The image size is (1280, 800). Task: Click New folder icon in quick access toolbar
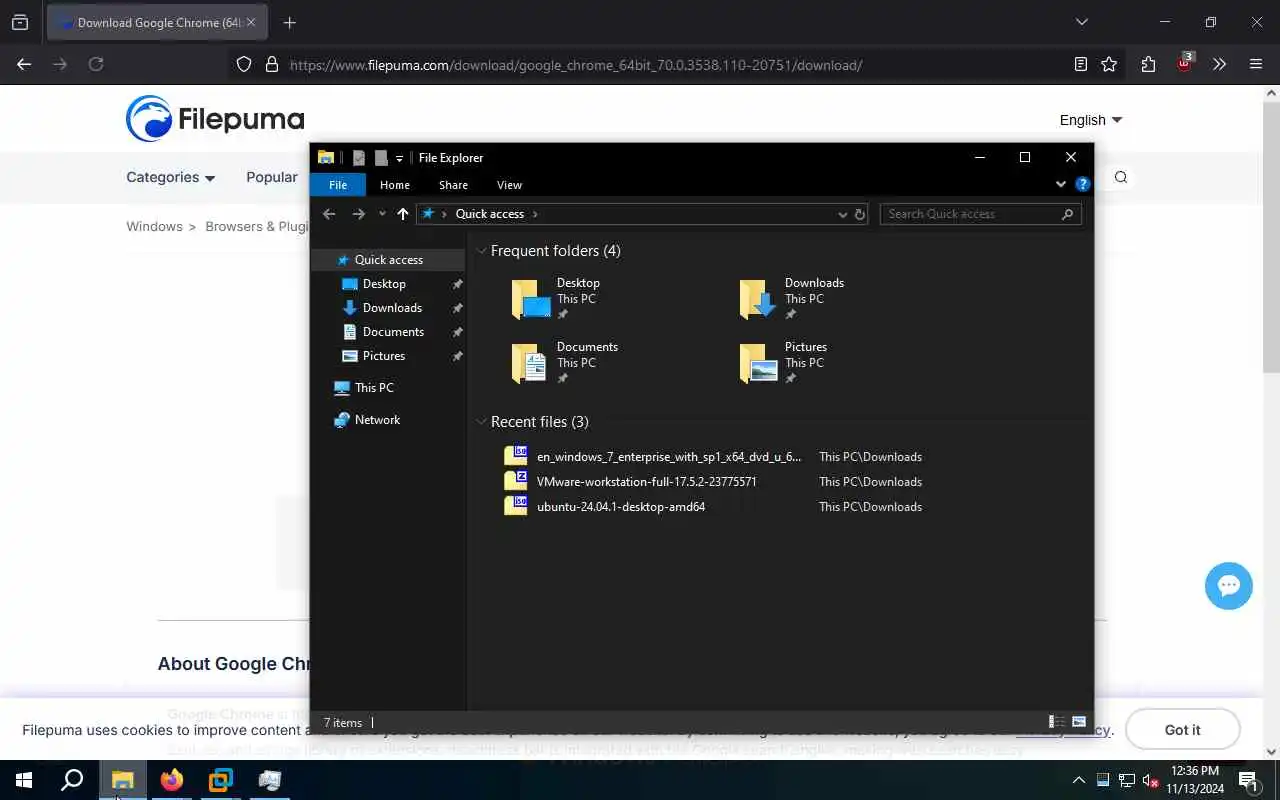pyautogui.click(x=381, y=158)
